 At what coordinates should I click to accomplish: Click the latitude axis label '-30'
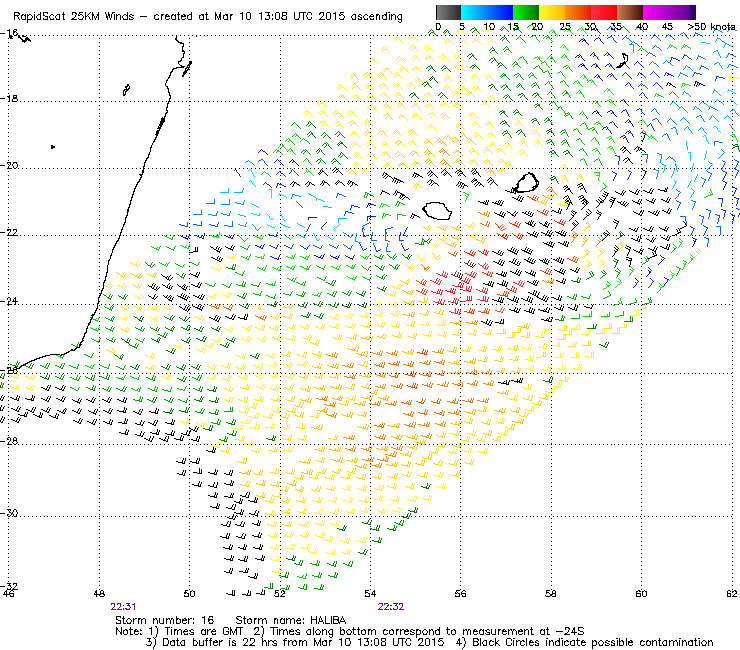[9, 513]
